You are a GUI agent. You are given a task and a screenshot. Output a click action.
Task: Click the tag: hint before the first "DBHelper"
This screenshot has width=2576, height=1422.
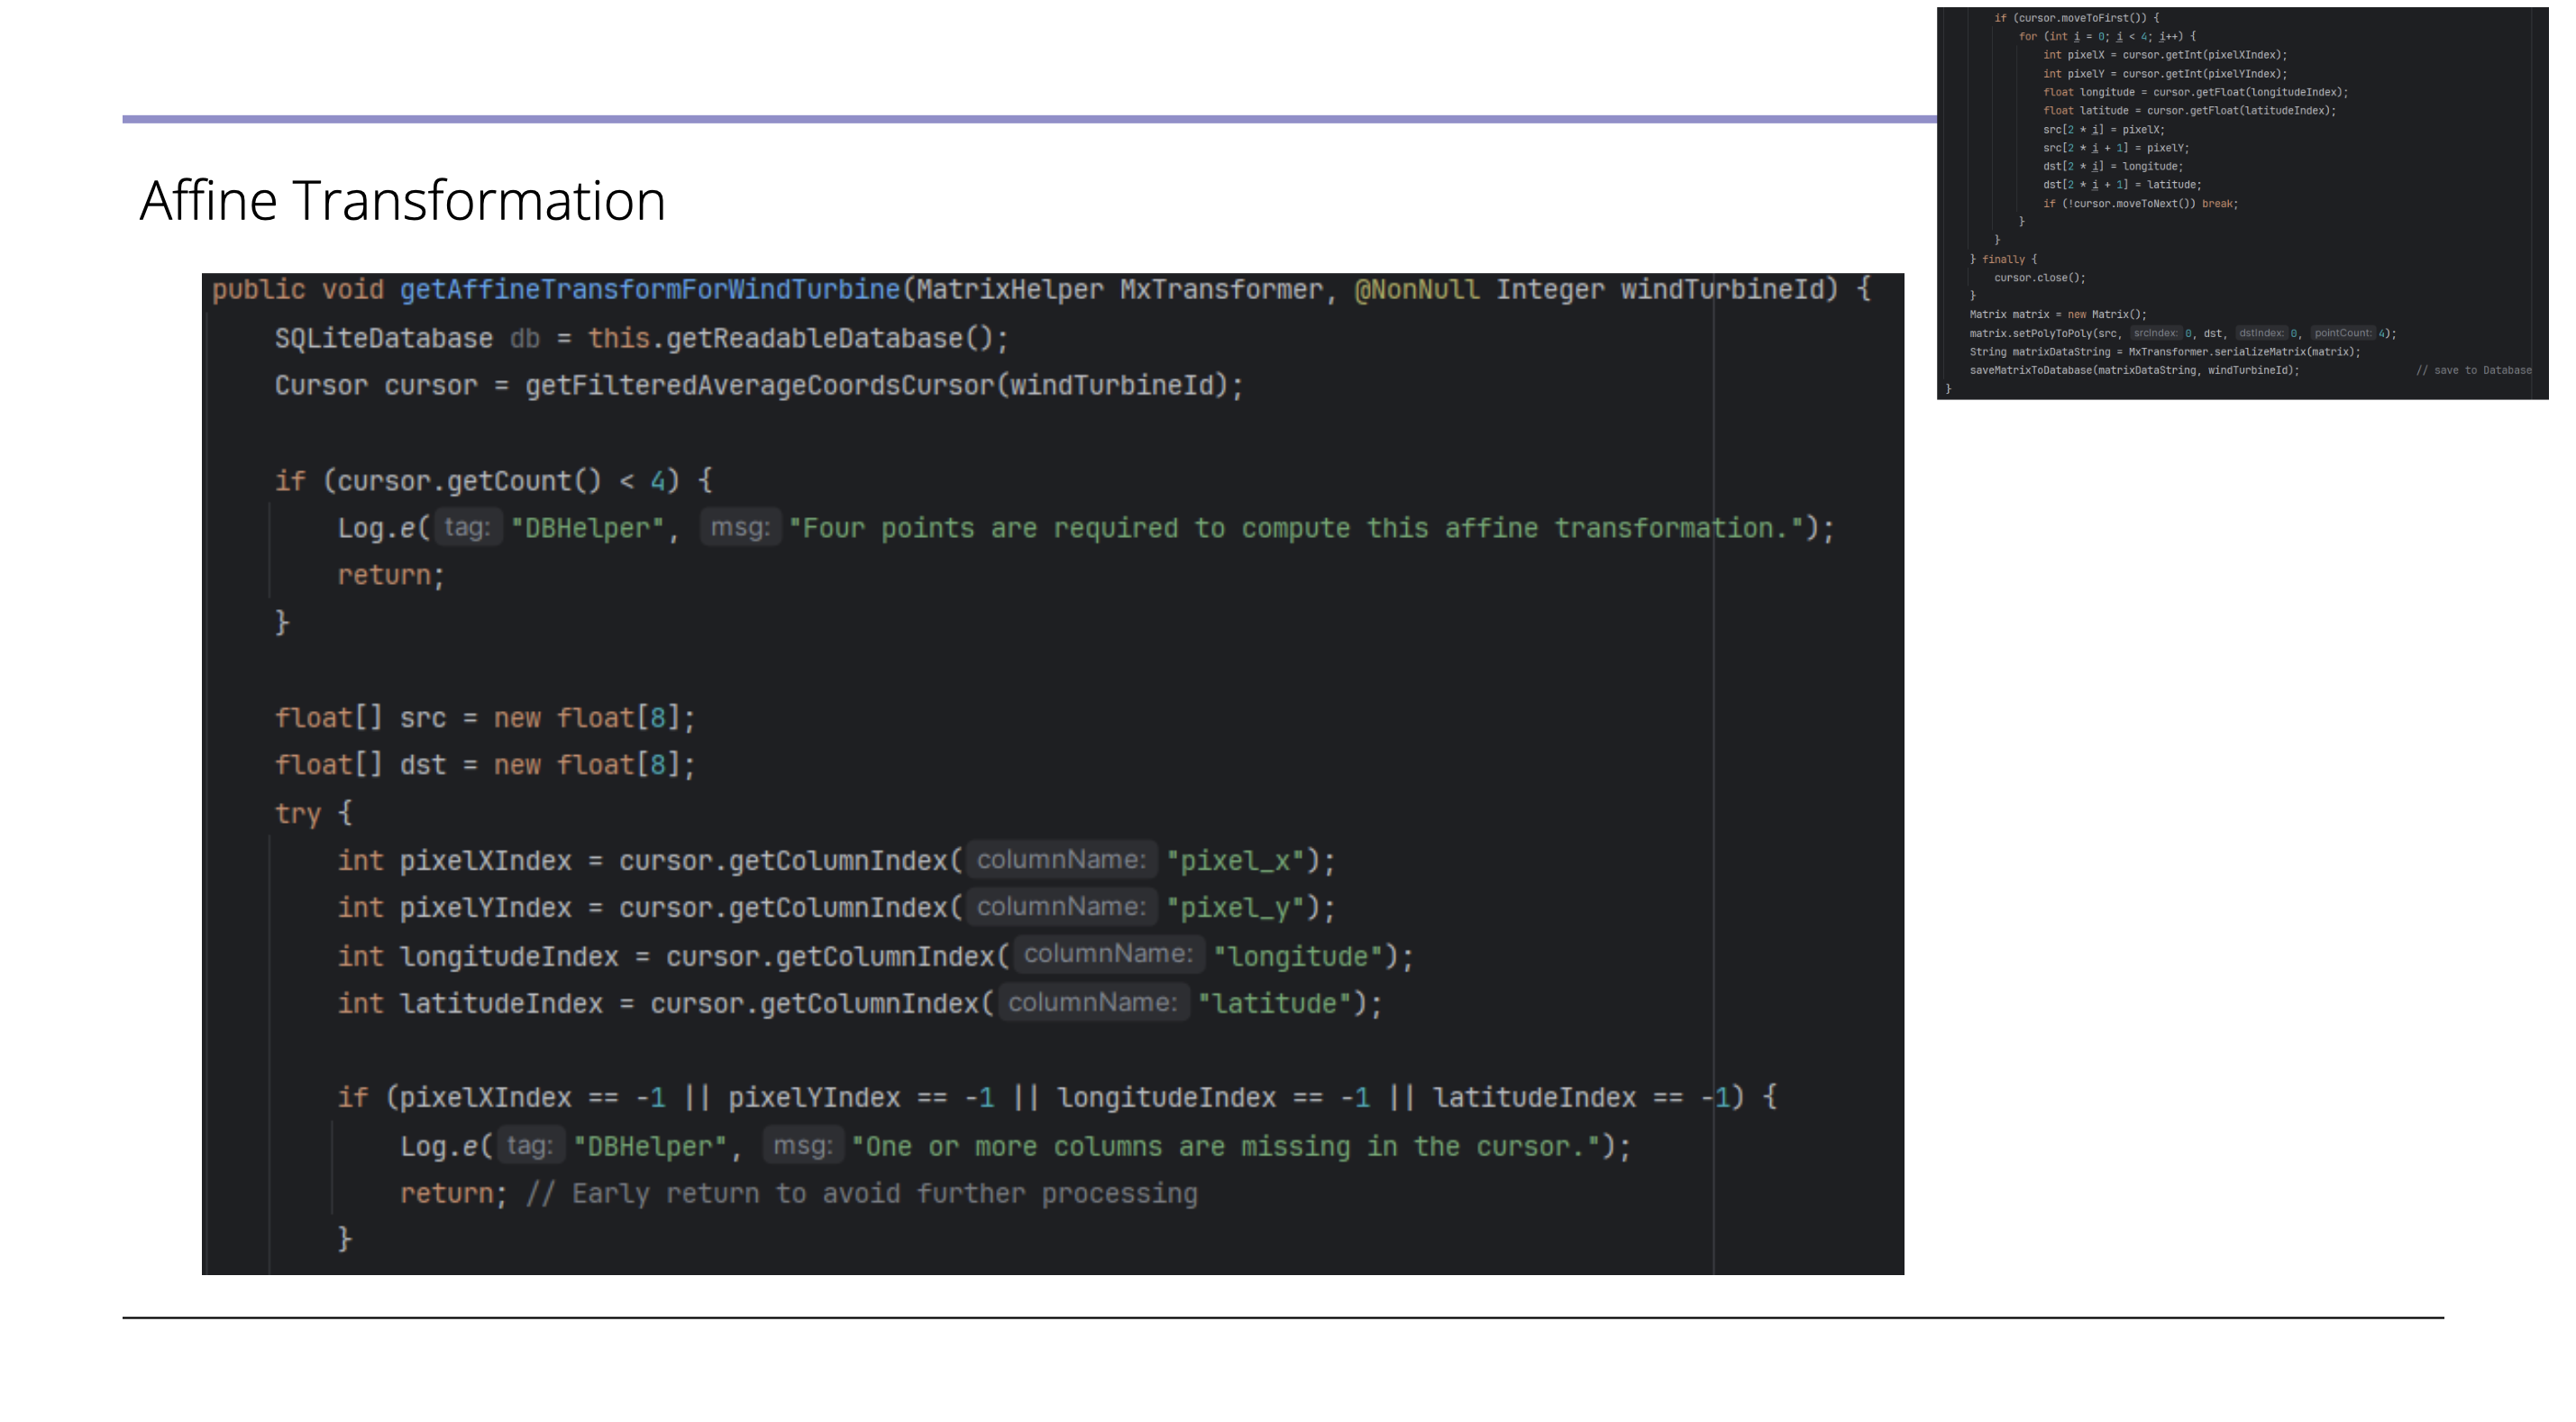(467, 527)
